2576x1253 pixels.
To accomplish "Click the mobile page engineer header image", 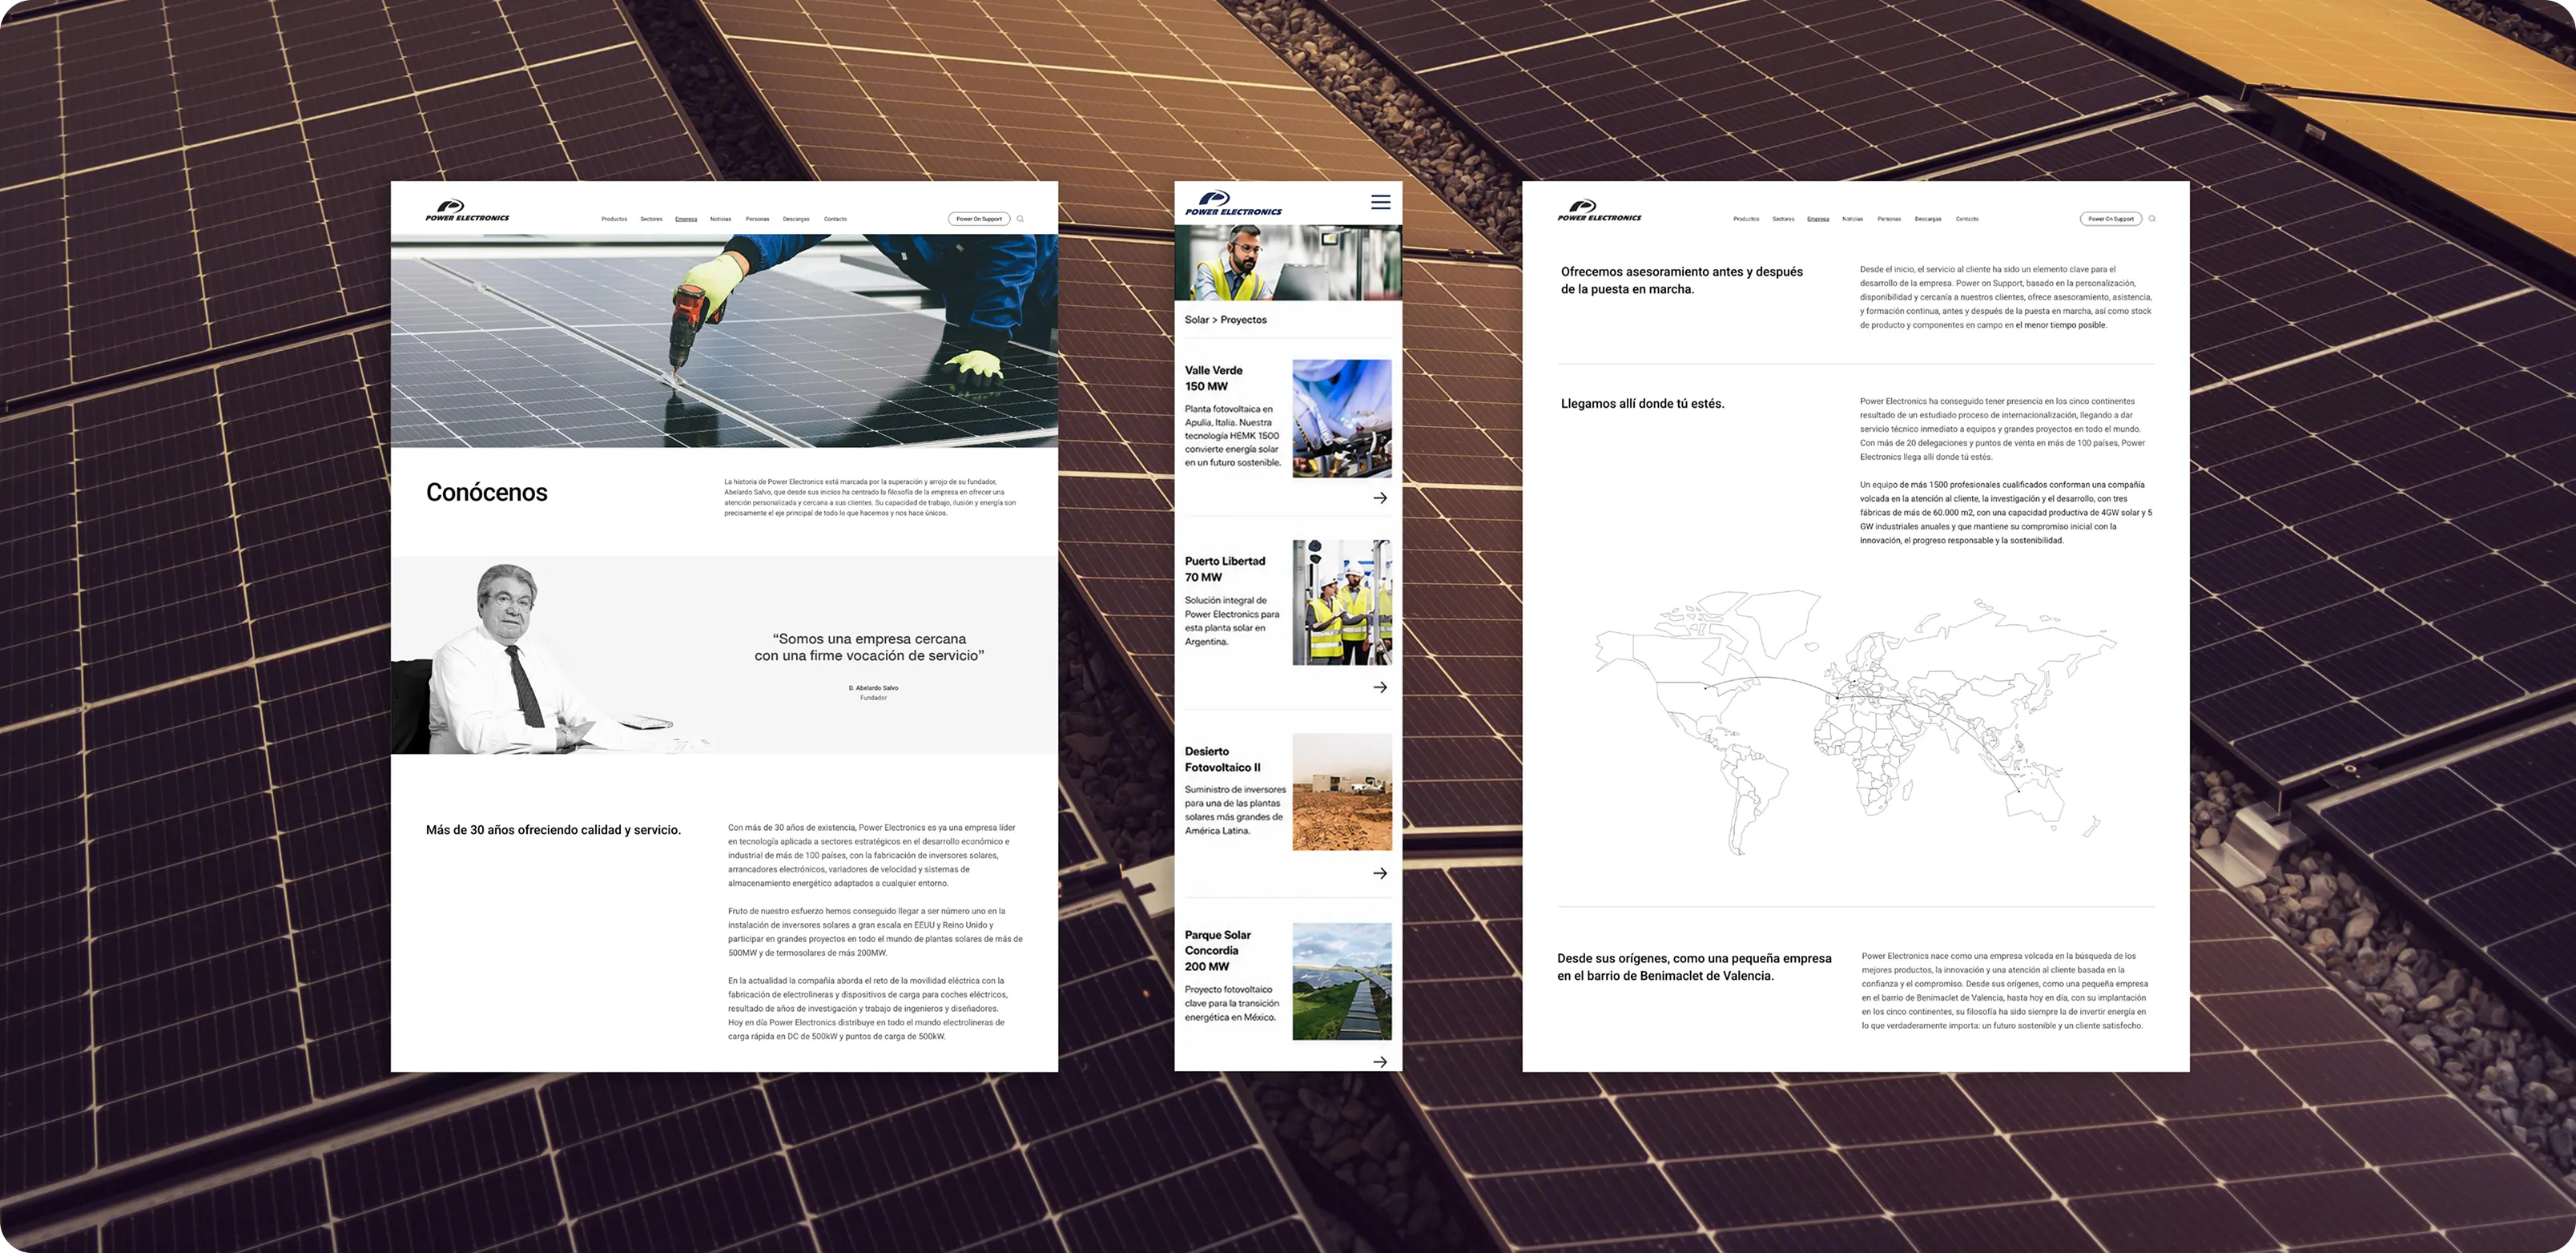I will 1288,263.
